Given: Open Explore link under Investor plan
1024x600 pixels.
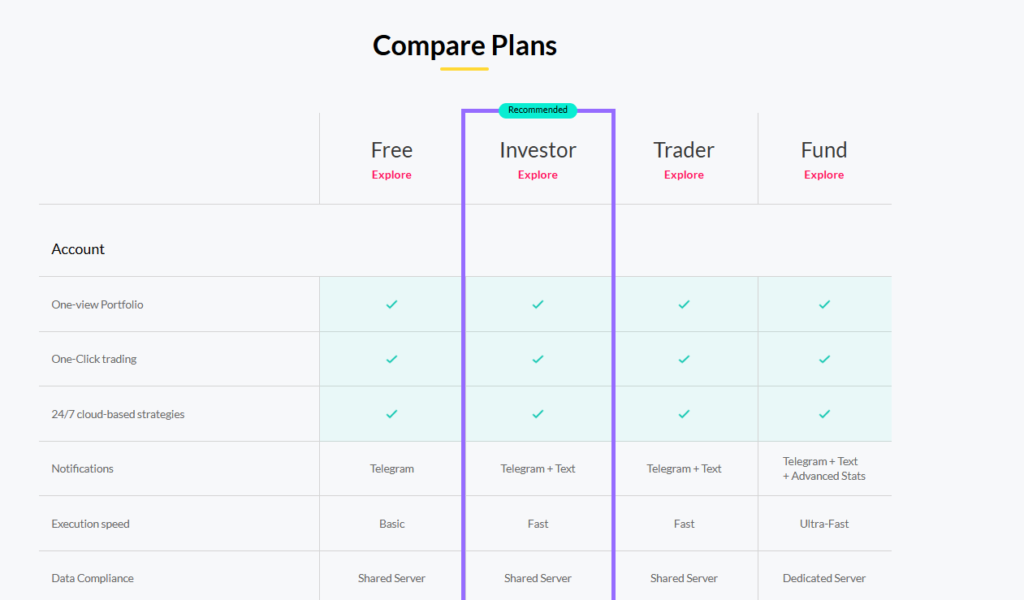Looking at the screenshot, I should click(x=537, y=175).
